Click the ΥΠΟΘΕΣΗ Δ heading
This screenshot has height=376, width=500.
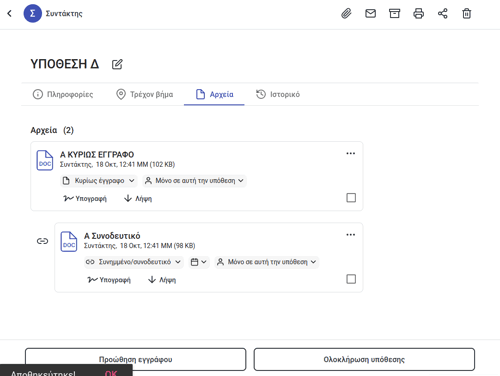point(65,64)
